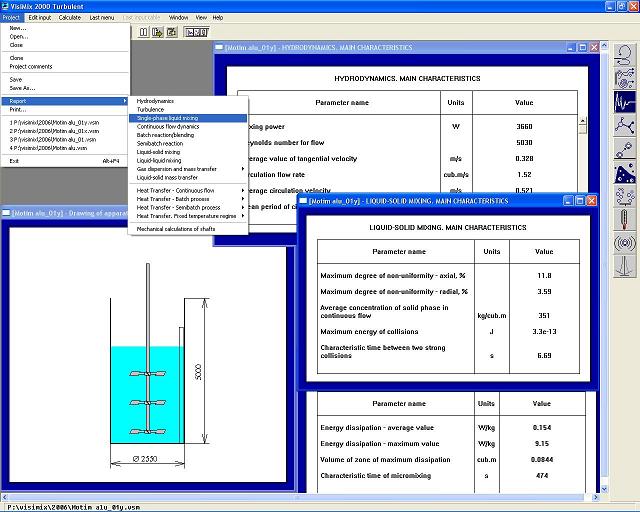The height and width of the screenshot is (512, 640).
Task: Select Print... in Project menu
Action: (65, 109)
